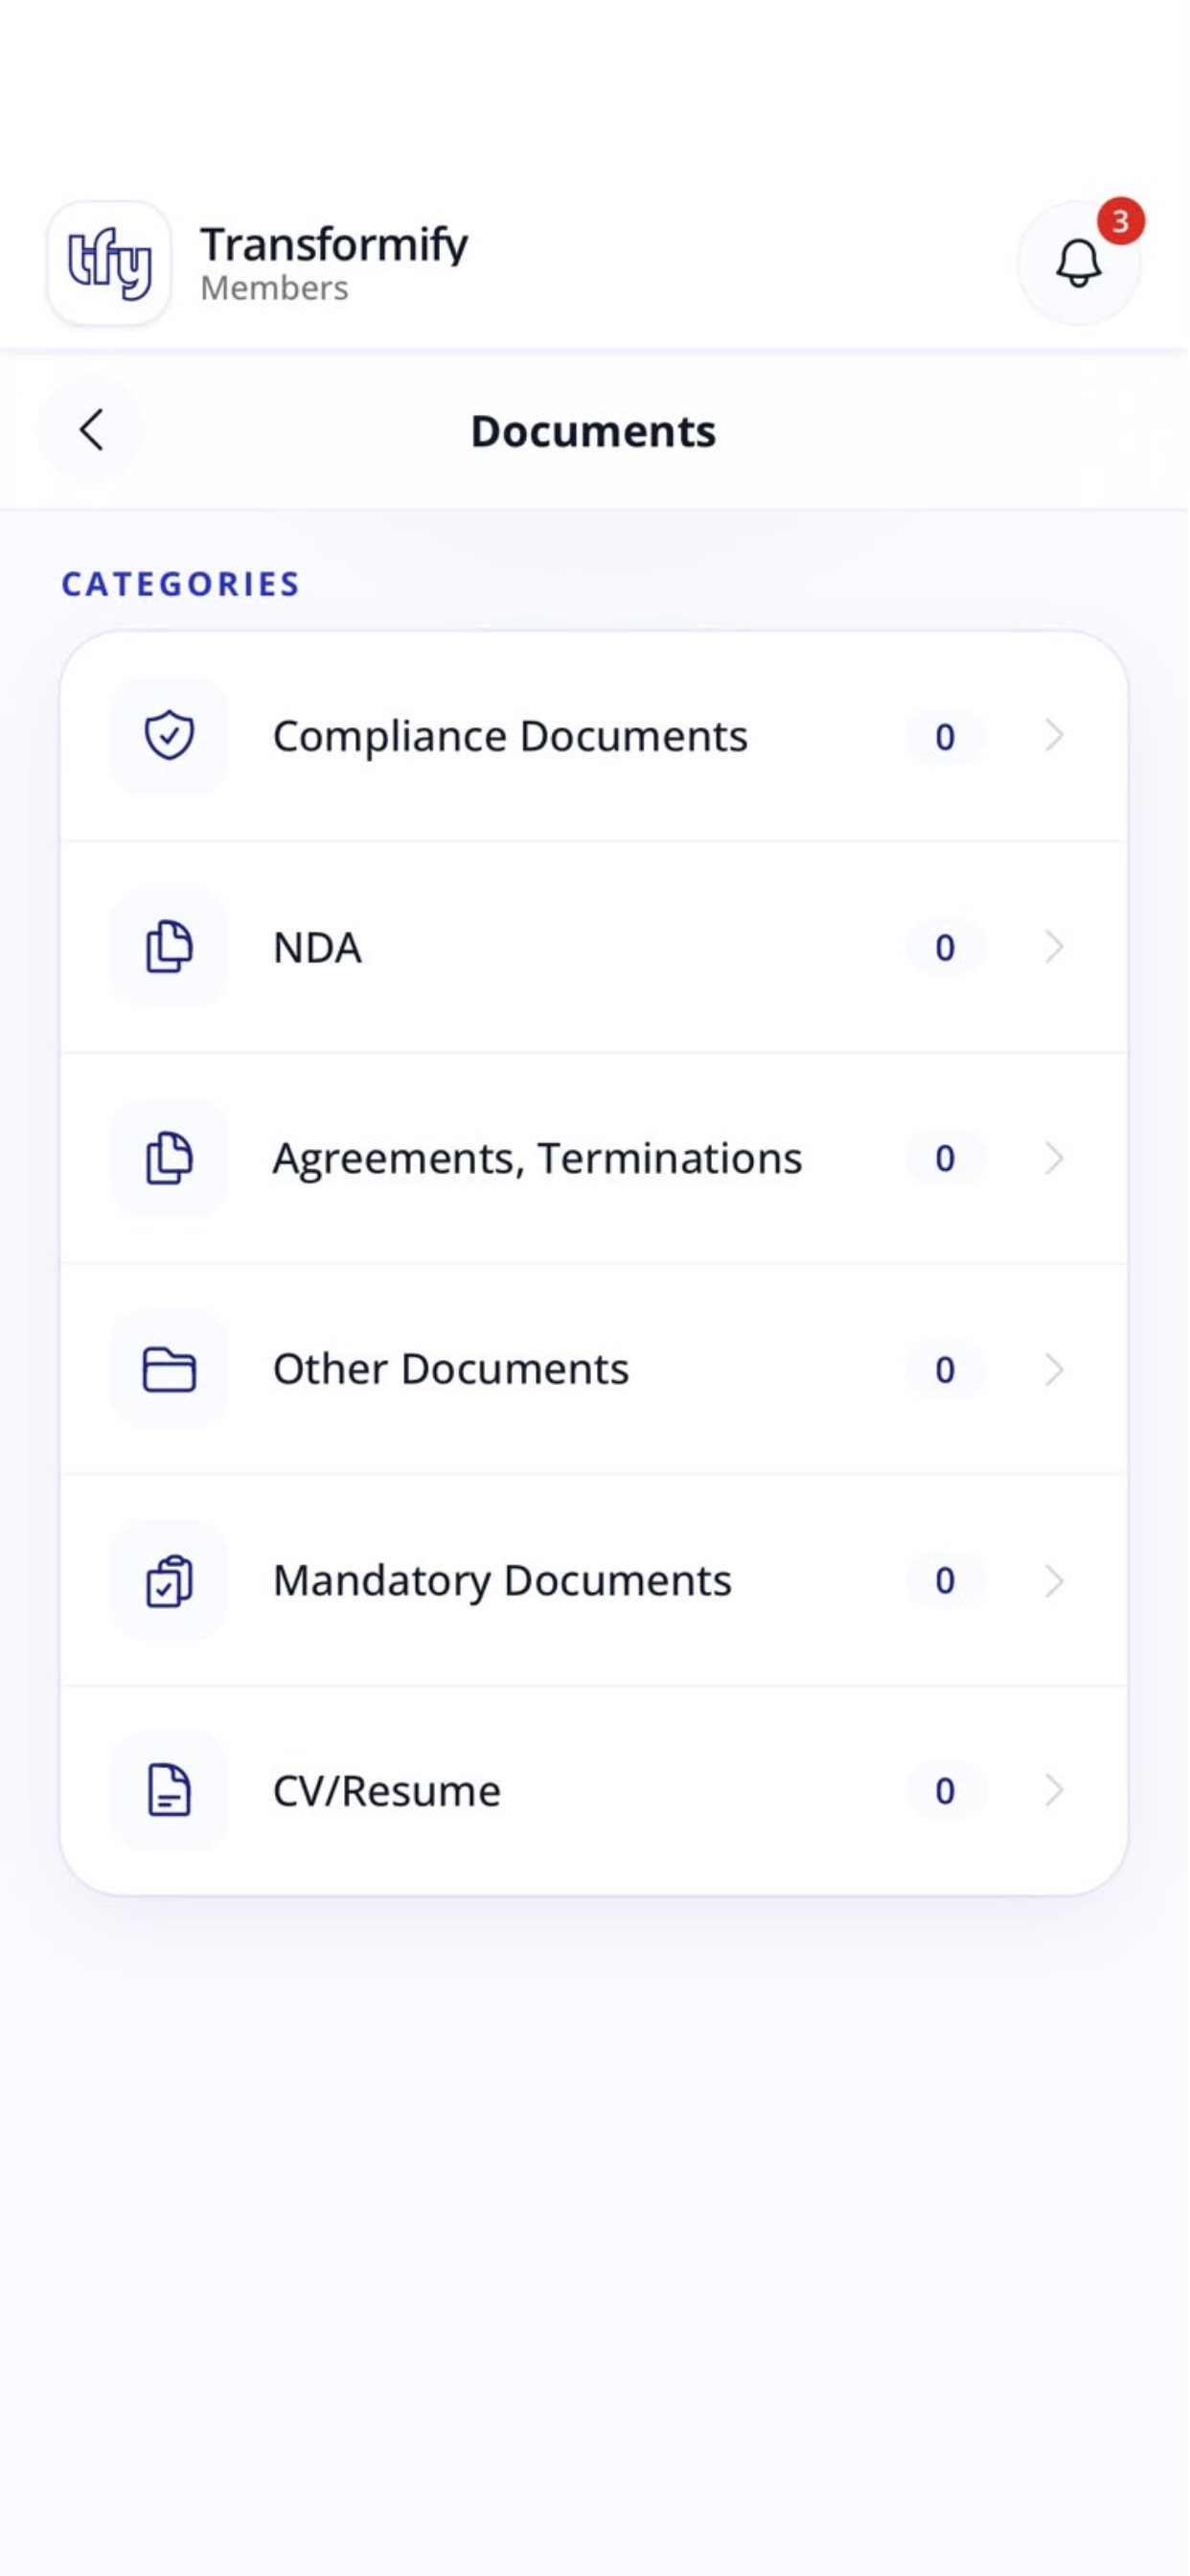Select the Other Documents category

594,1369
